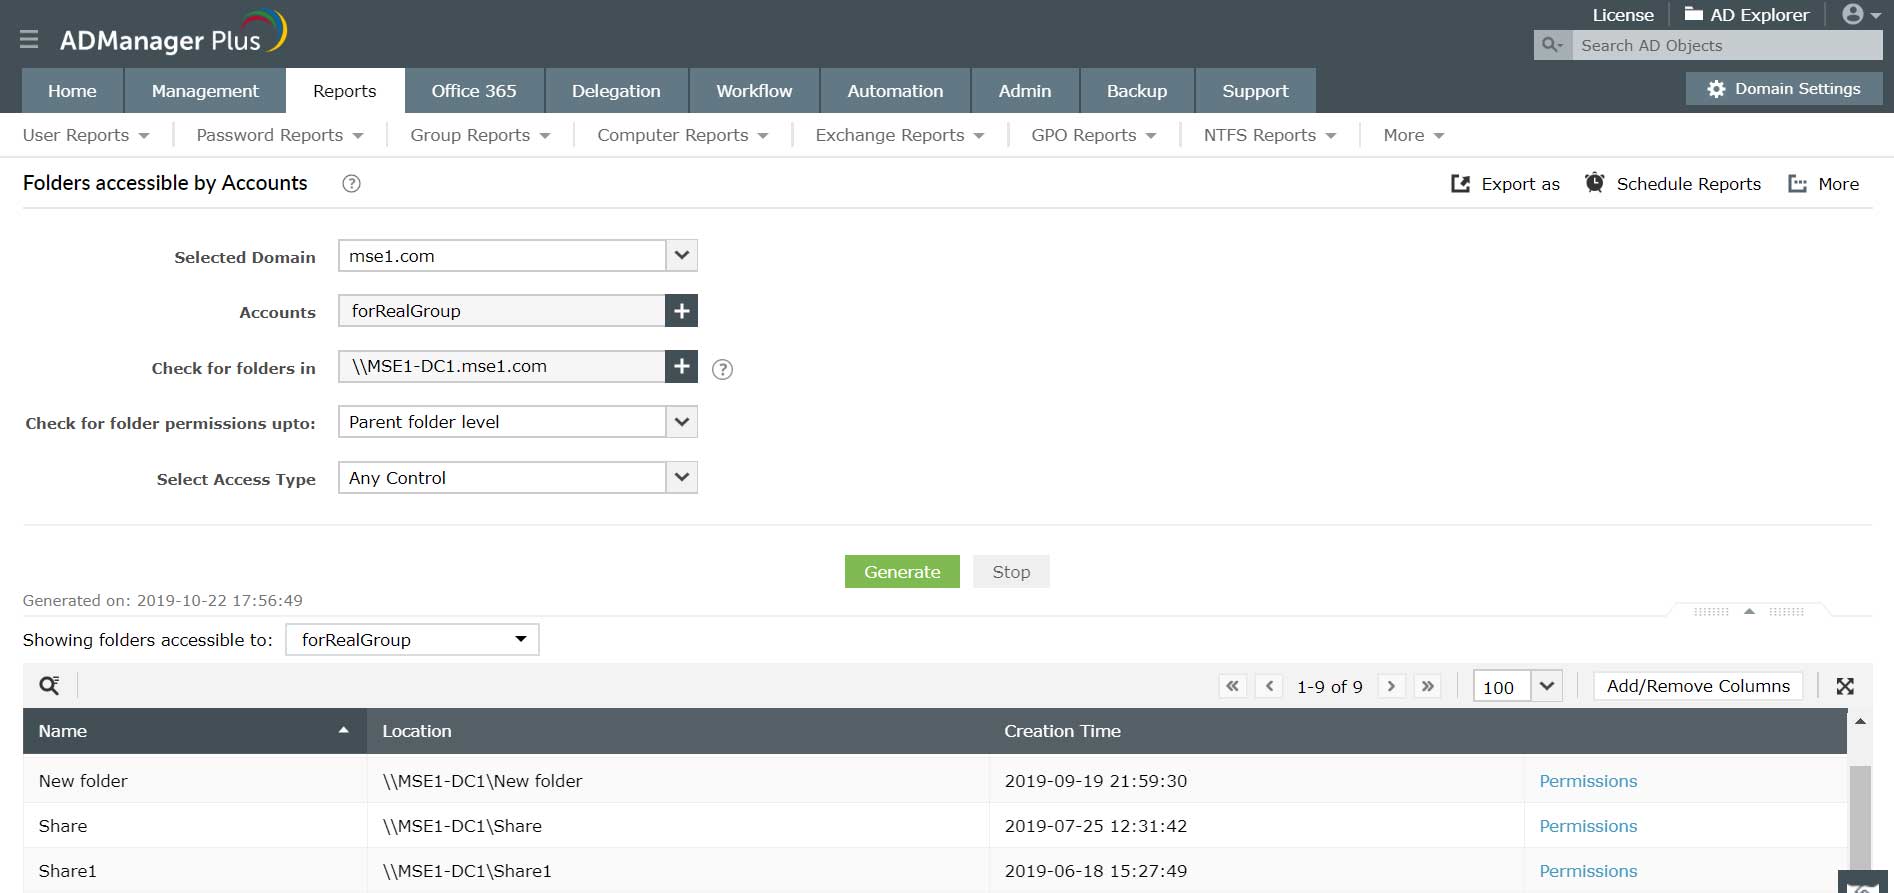
Task: Expand Exchange Reports menu
Action: coord(900,135)
